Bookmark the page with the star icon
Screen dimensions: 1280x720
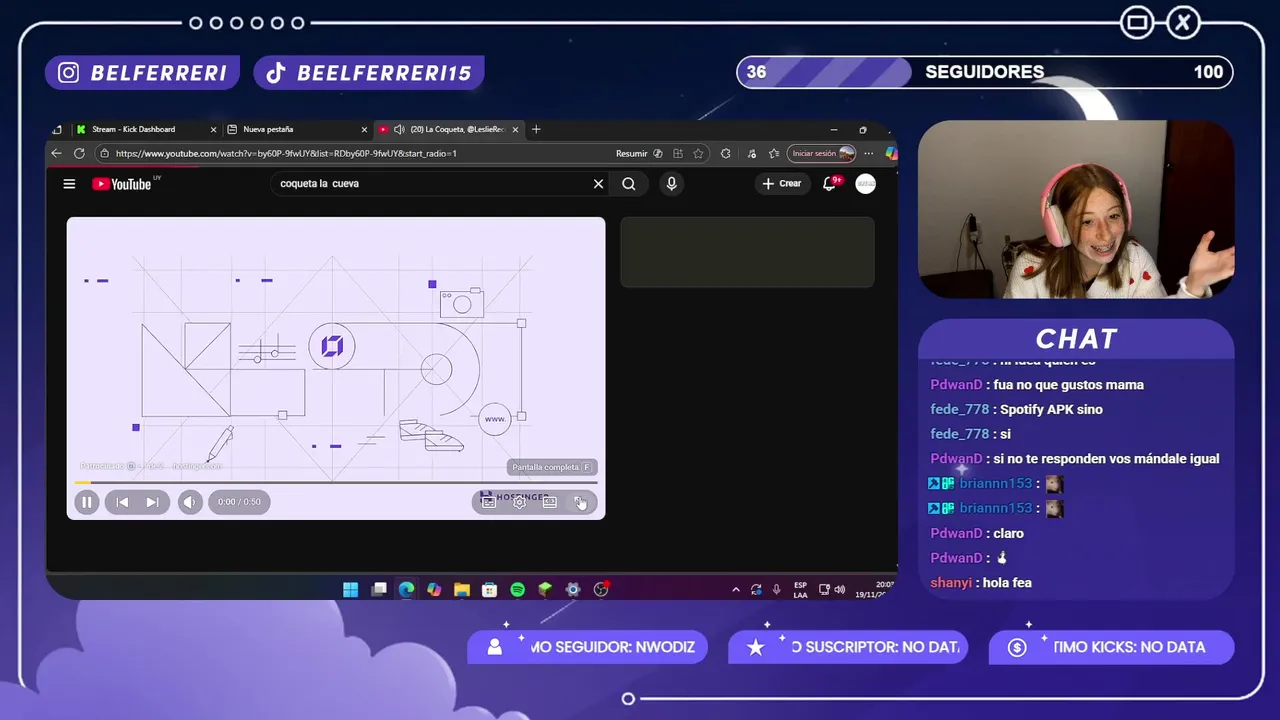click(x=698, y=153)
